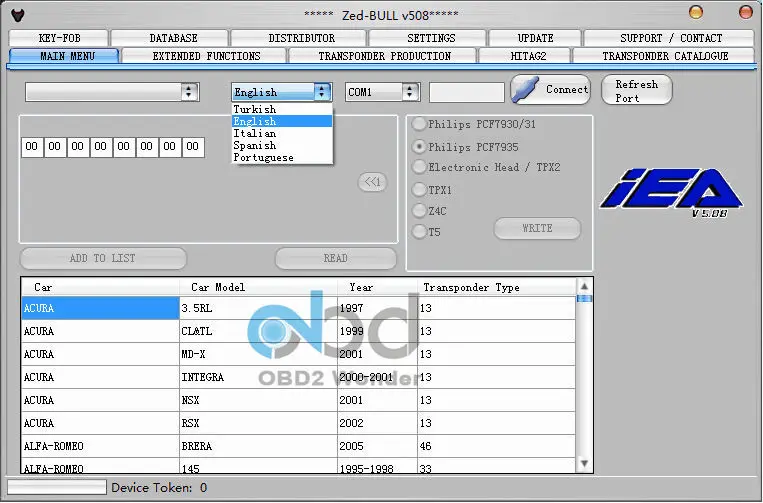
Task: Select the NSX model cell
Action: coord(258,400)
